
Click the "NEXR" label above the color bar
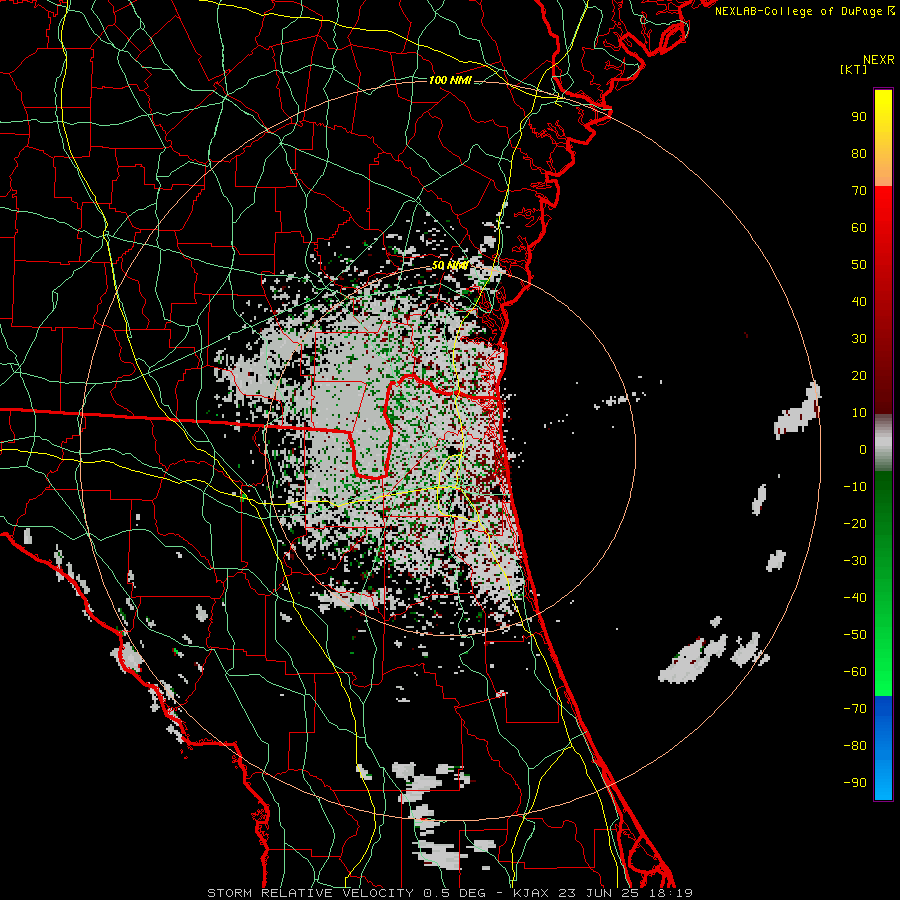tap(878, 60)
